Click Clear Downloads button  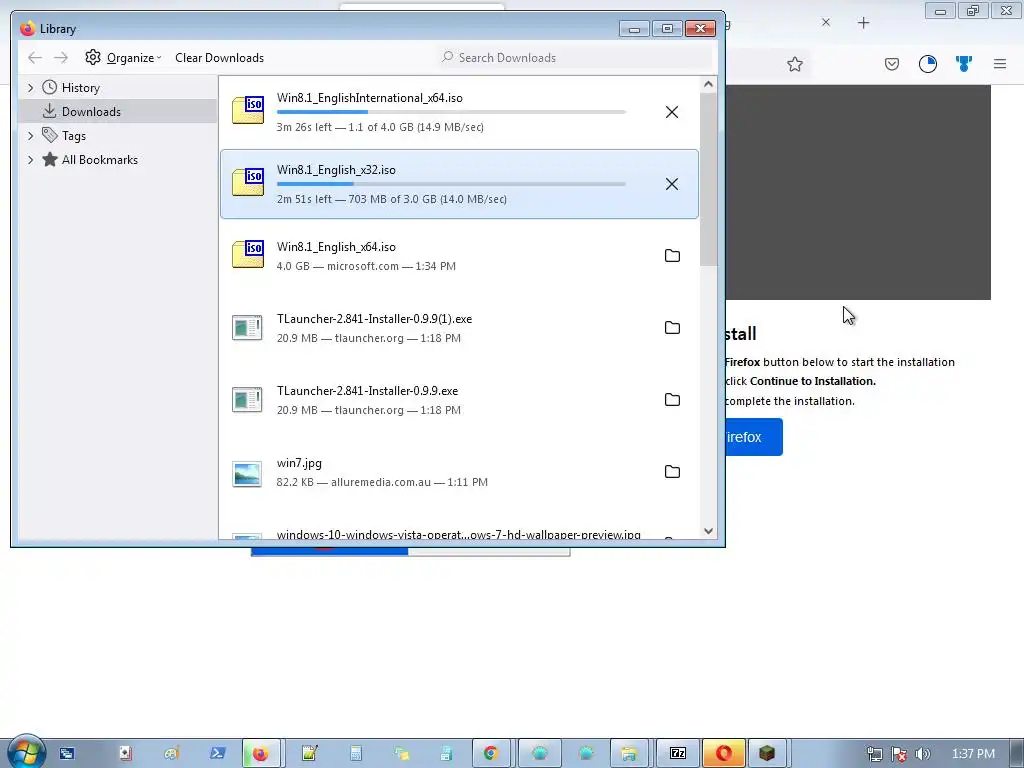[219, 57]
